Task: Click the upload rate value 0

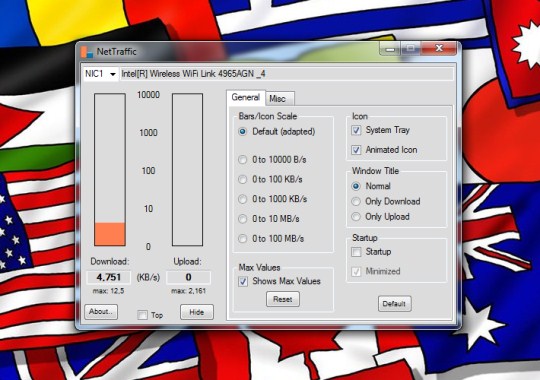Action: tap(188, 277)
